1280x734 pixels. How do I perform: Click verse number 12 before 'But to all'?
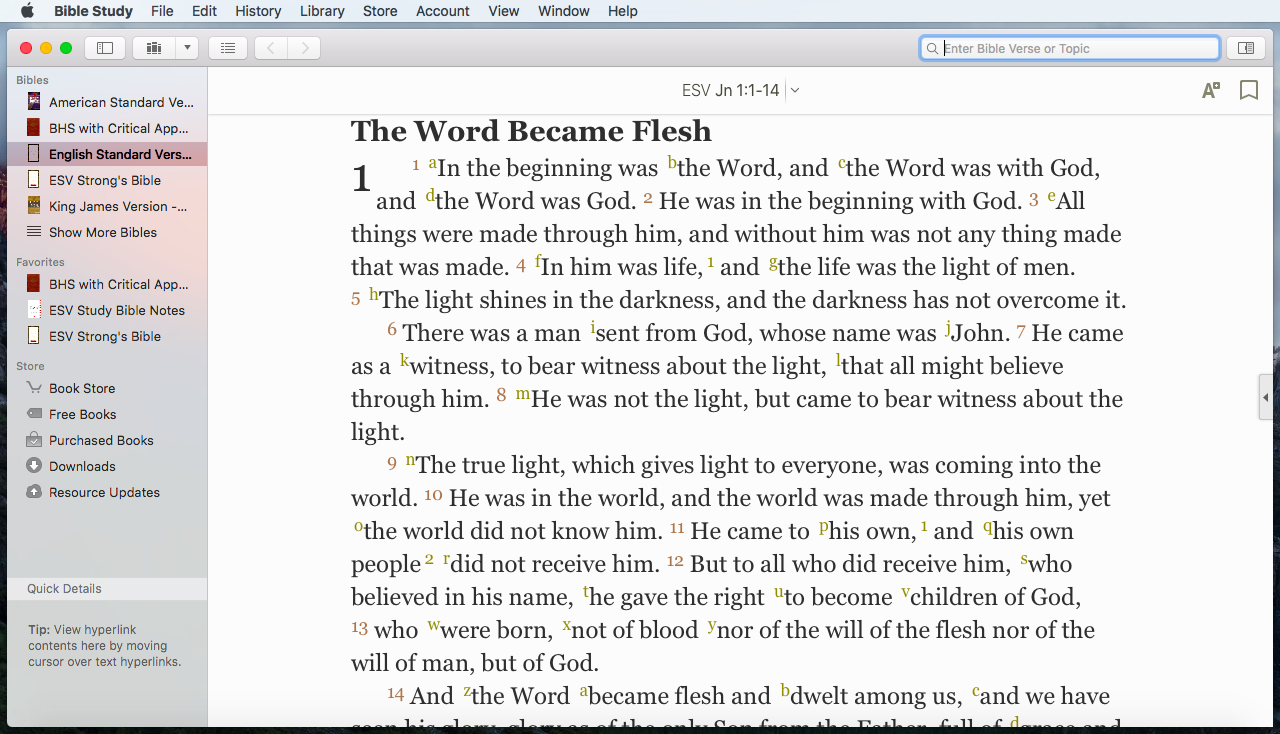(x=675, y=560)
